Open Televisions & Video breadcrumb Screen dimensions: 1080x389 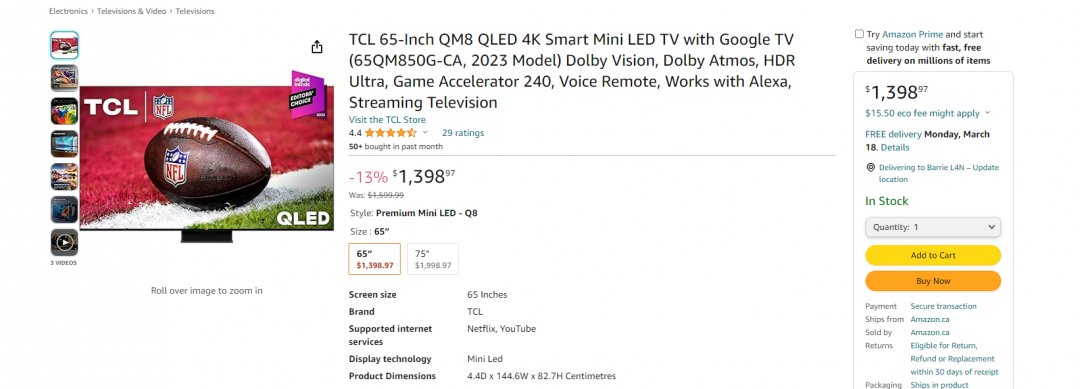coord(132,11)
